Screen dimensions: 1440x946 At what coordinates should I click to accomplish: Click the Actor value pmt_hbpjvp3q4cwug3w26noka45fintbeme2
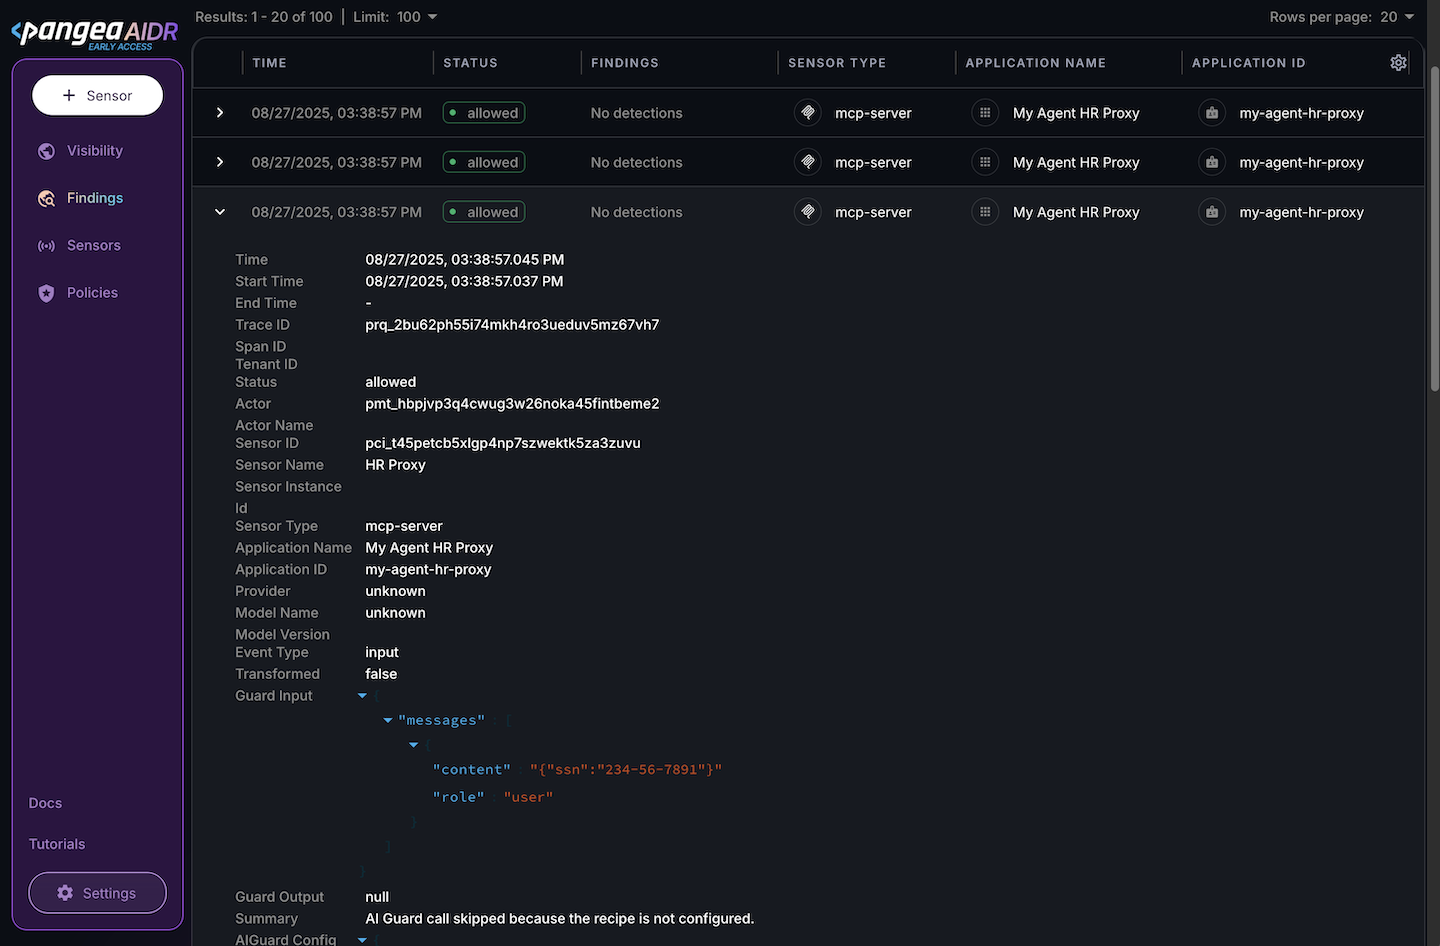[512, 404]
